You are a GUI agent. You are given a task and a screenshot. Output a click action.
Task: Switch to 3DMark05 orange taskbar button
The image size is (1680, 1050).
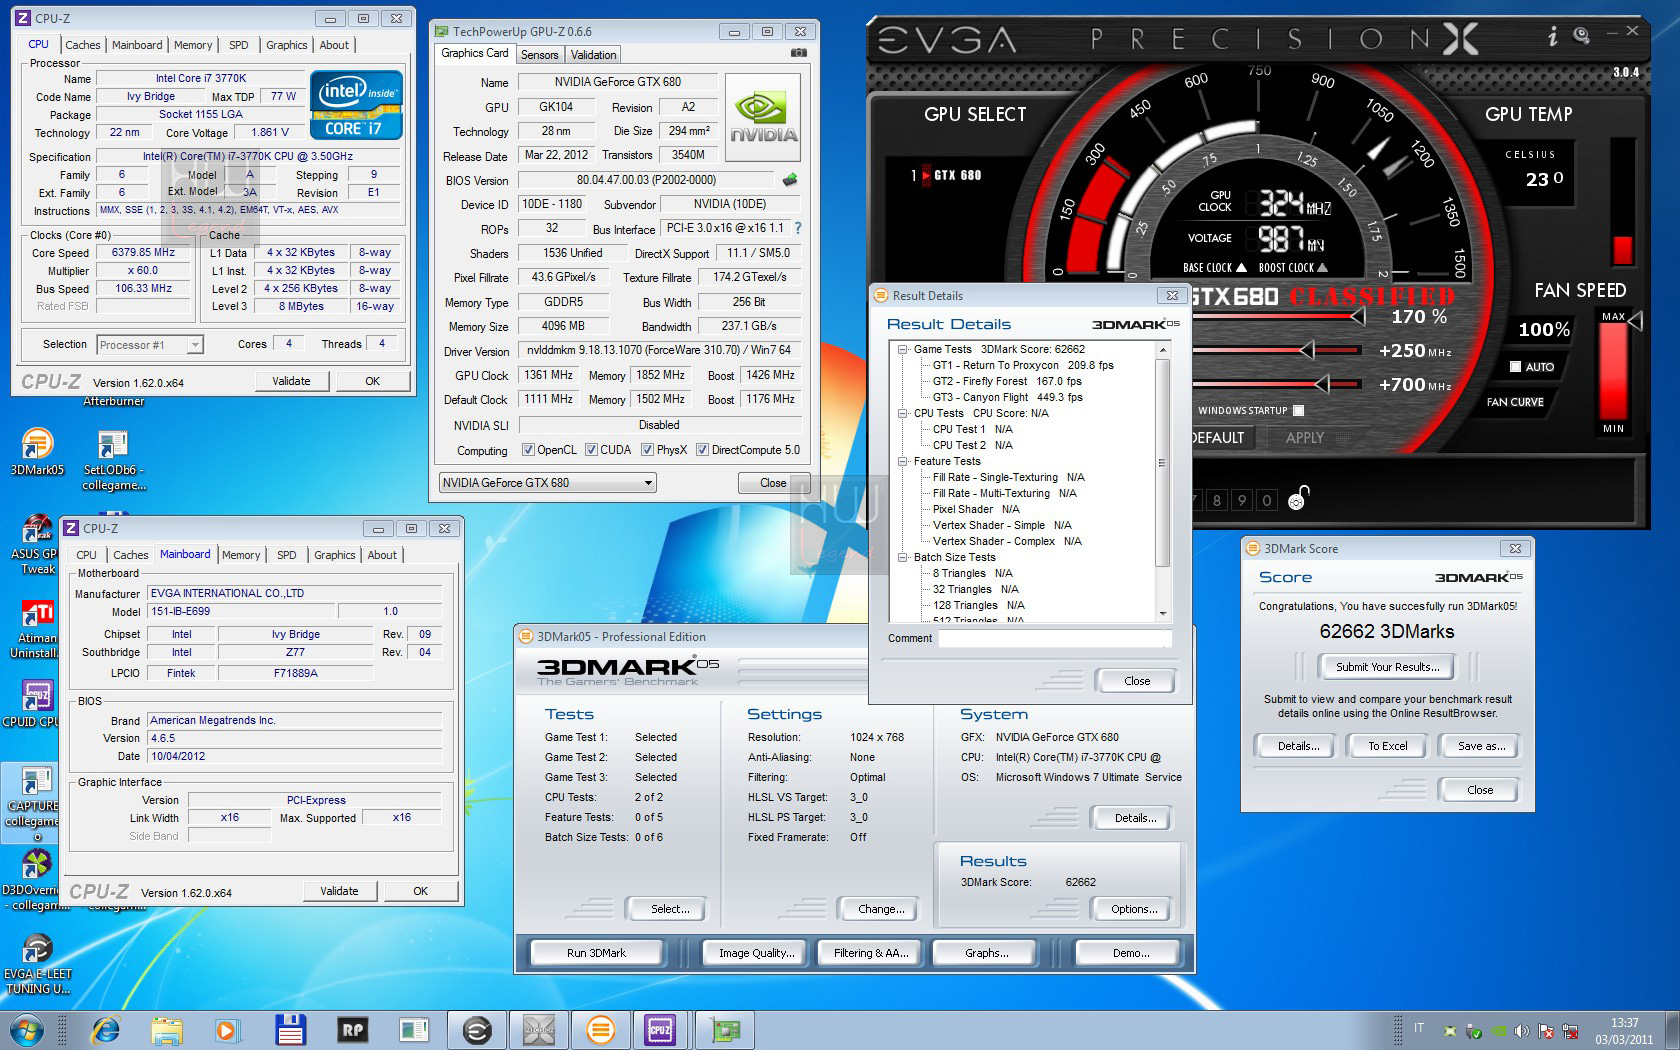coord(600,1030)
